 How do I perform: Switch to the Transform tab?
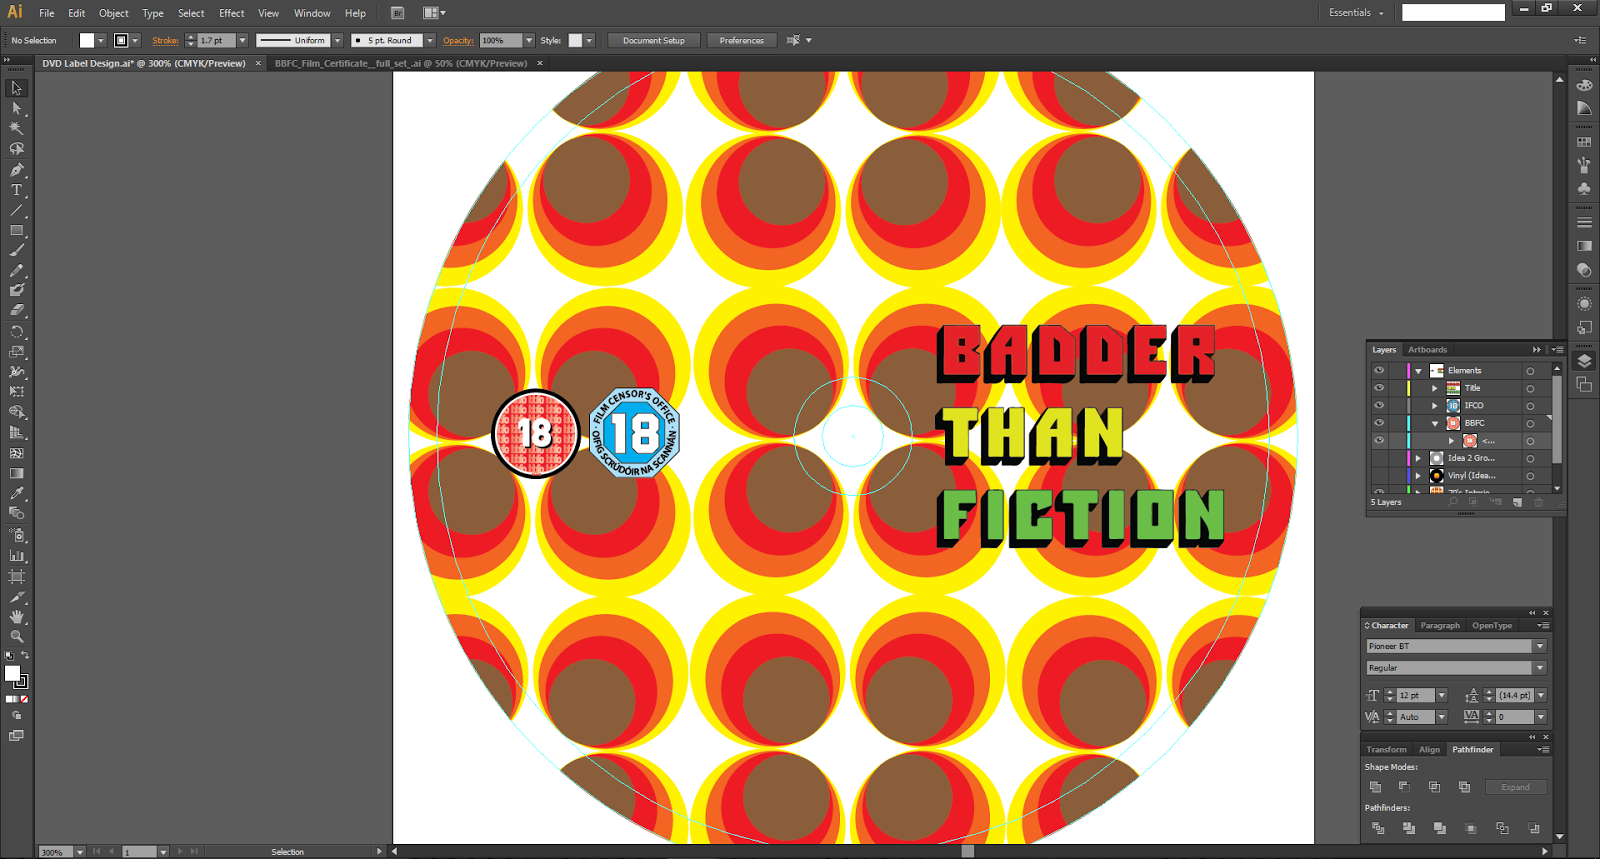[1386, 749]
